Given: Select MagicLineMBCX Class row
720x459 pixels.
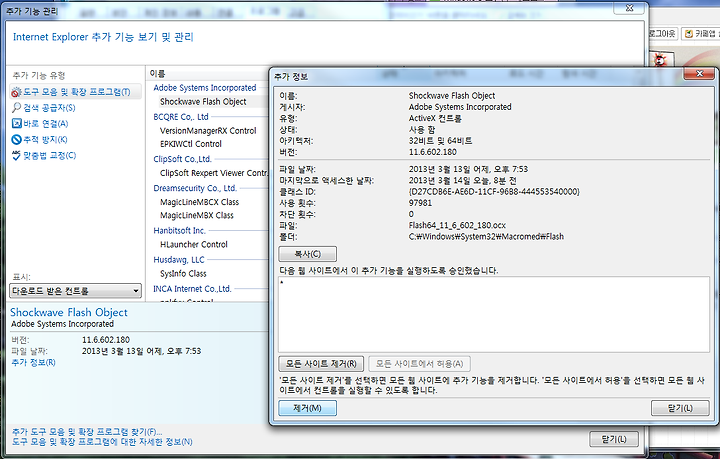Looking at the screenshot, I should (x=199, y=202).
